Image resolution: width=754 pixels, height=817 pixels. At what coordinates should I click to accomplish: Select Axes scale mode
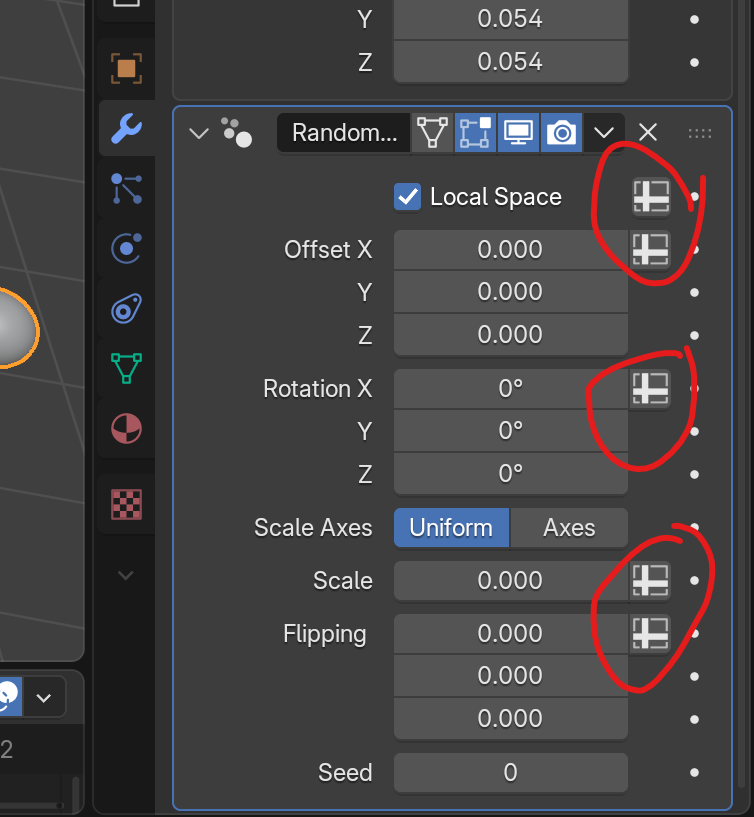[x=569, y=527]
